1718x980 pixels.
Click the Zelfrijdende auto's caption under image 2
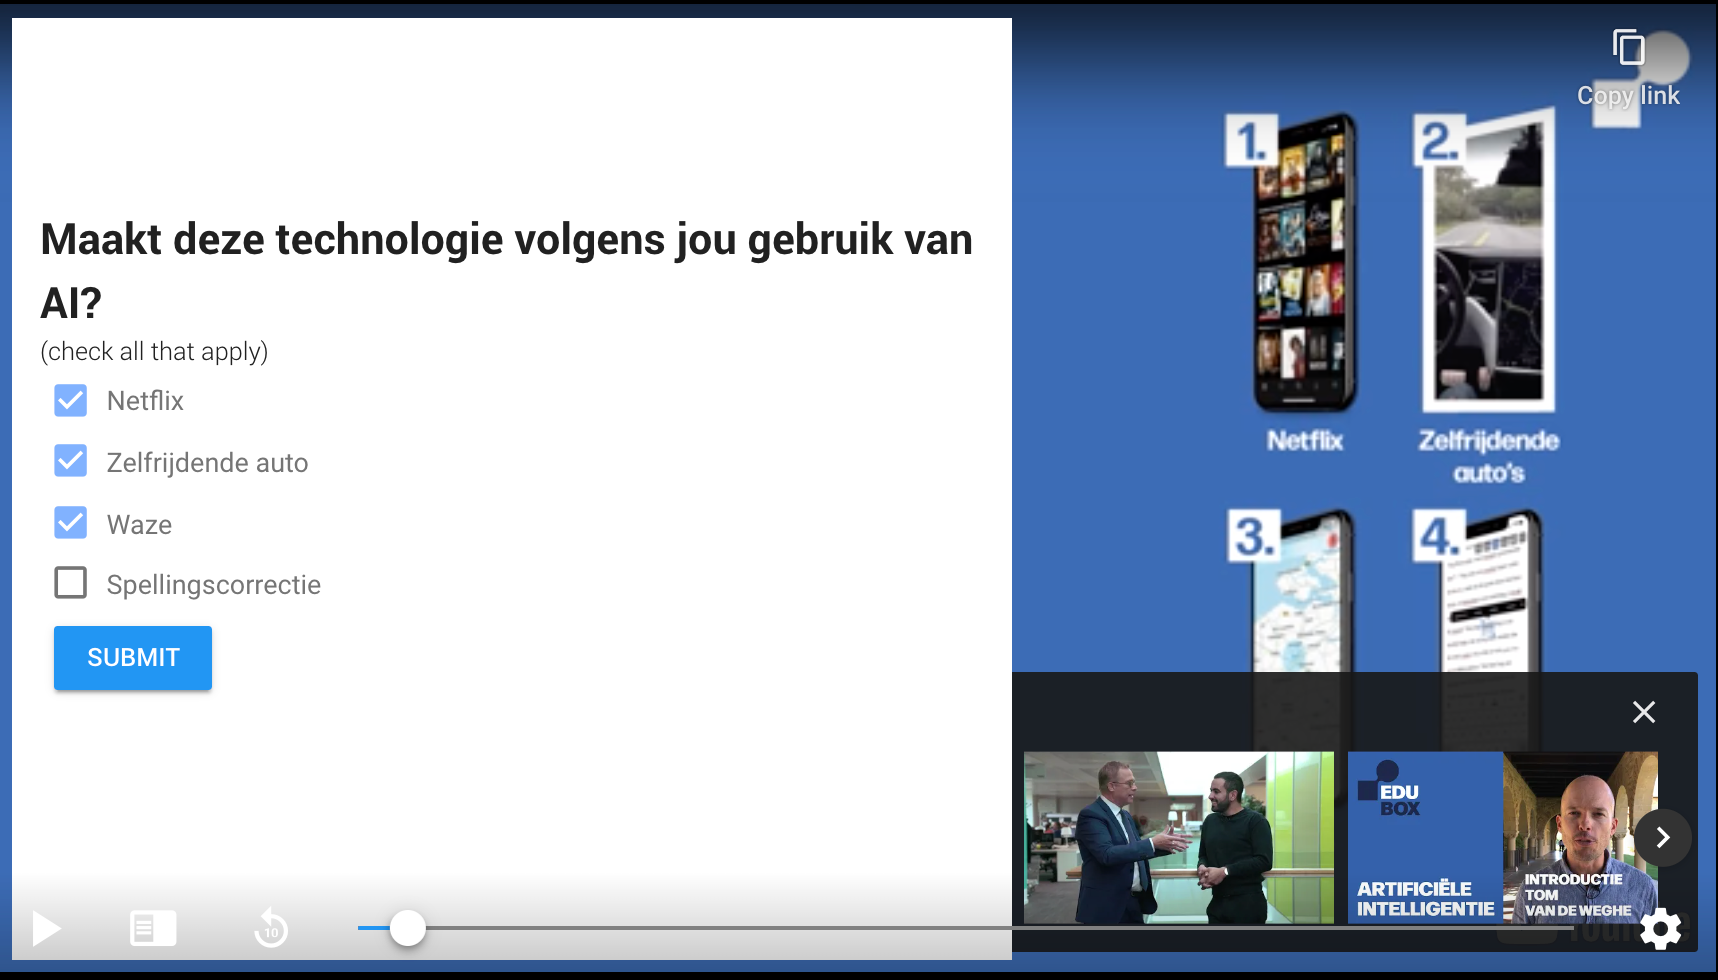coord(1488,456)
